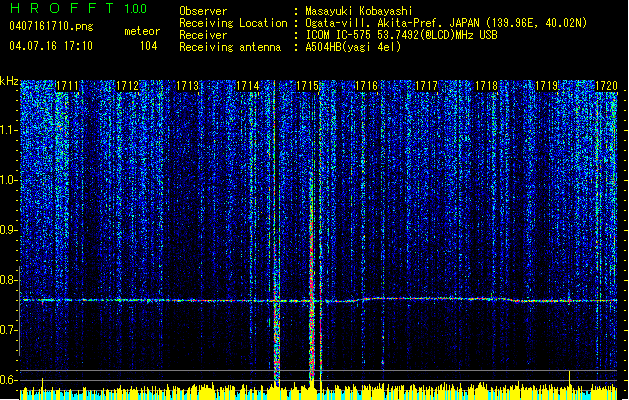Click the 1711 time marker
The width and height of the screenshot is (629, 400).
tap(67, 86)
